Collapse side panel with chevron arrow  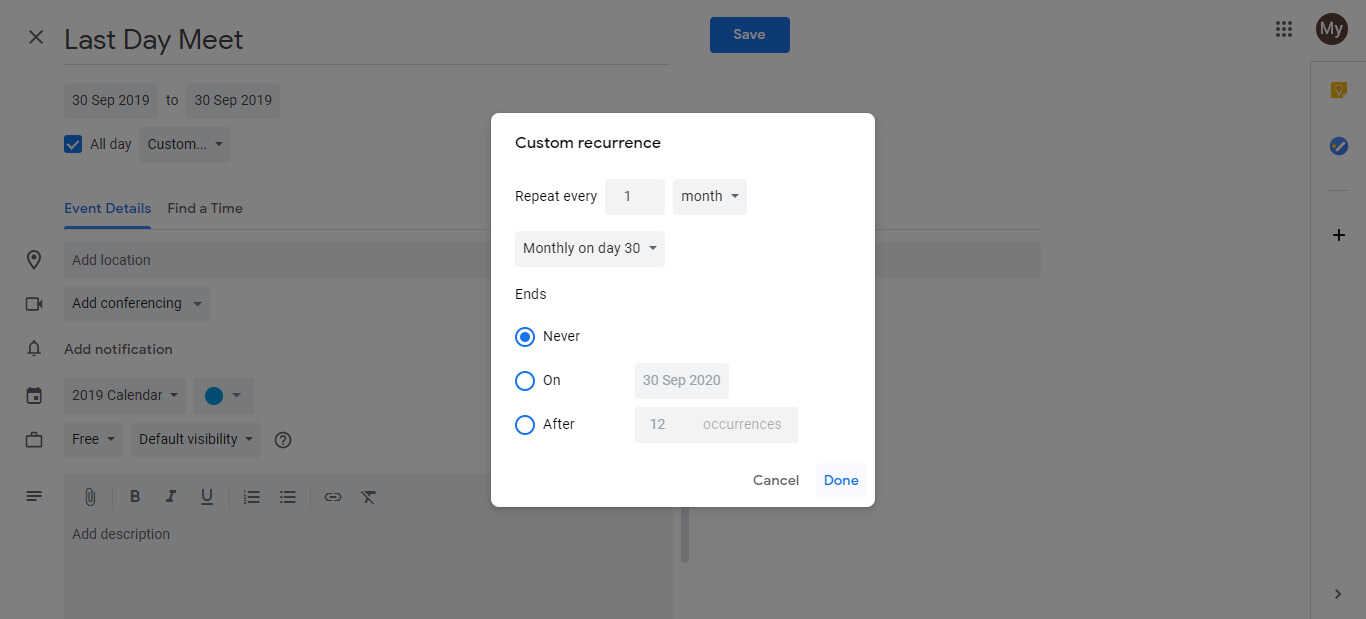click(x=1338, y=594)
